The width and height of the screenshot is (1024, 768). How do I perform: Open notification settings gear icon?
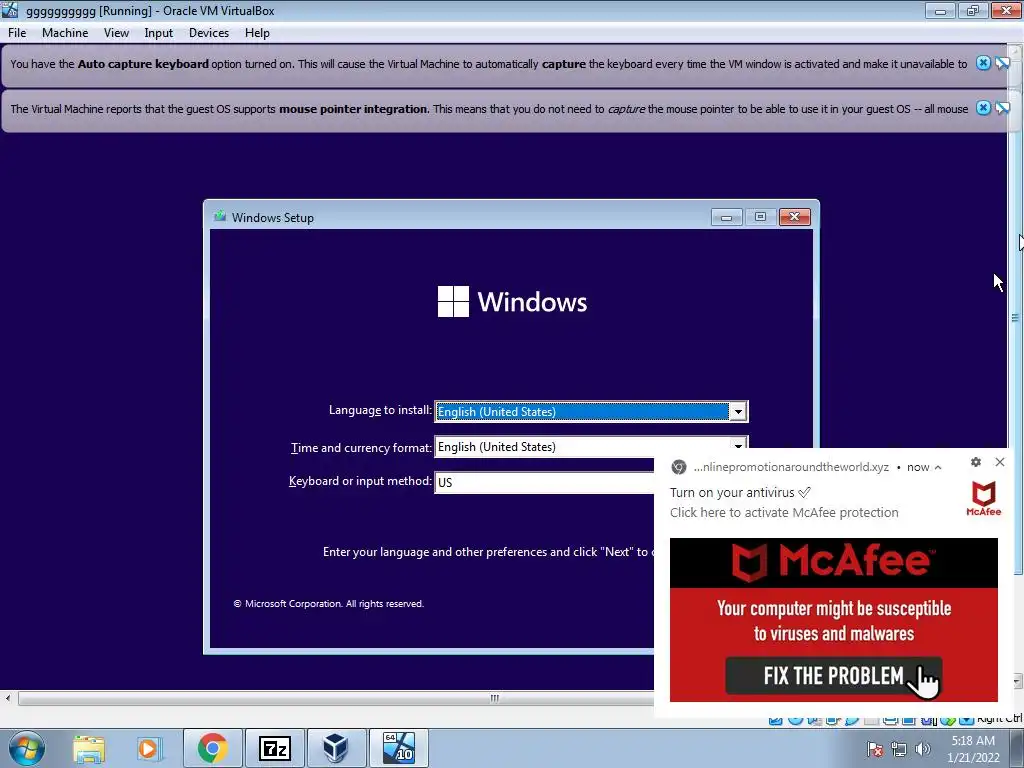coord(976,462)
